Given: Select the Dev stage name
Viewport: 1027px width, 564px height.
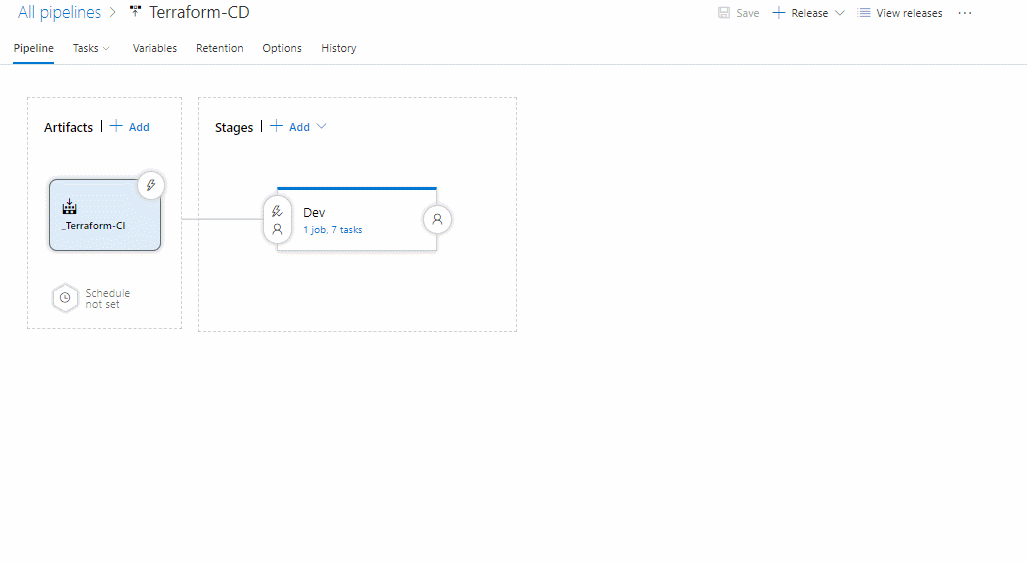Looking at the screenshot, I should click(314, 212).
